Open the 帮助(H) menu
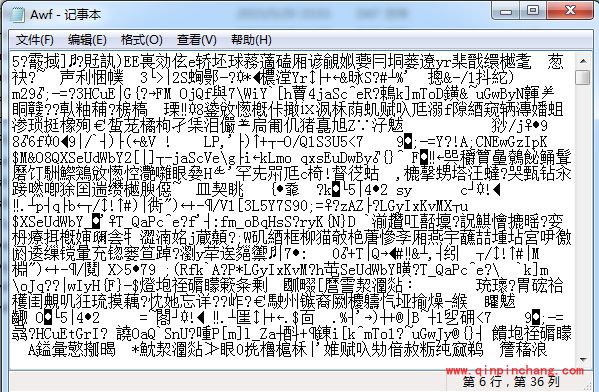The height and width of the screenshot is (392, 599). pos(251,40)
